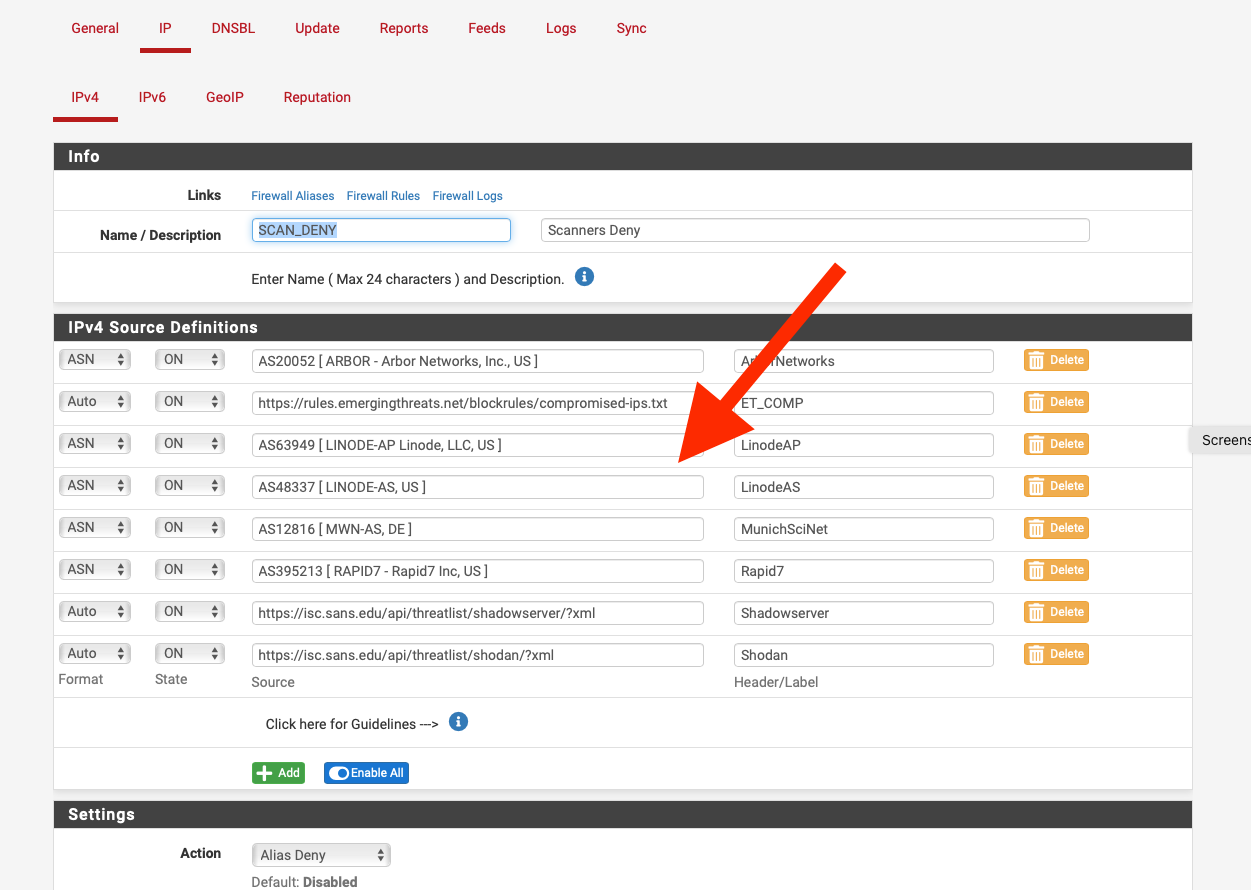Image resolution: width=1251 pixels, height=890 pixels.
Task: Change the State dropdown for MunichSciNet row
Action: tap(190, 527)
